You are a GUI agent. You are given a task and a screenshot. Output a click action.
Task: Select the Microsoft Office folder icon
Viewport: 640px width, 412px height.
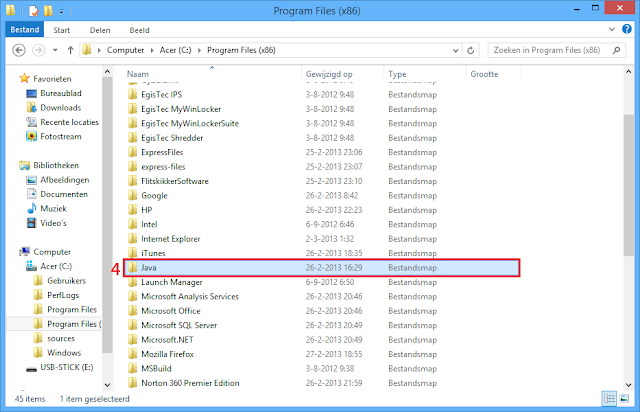[132, 311]
